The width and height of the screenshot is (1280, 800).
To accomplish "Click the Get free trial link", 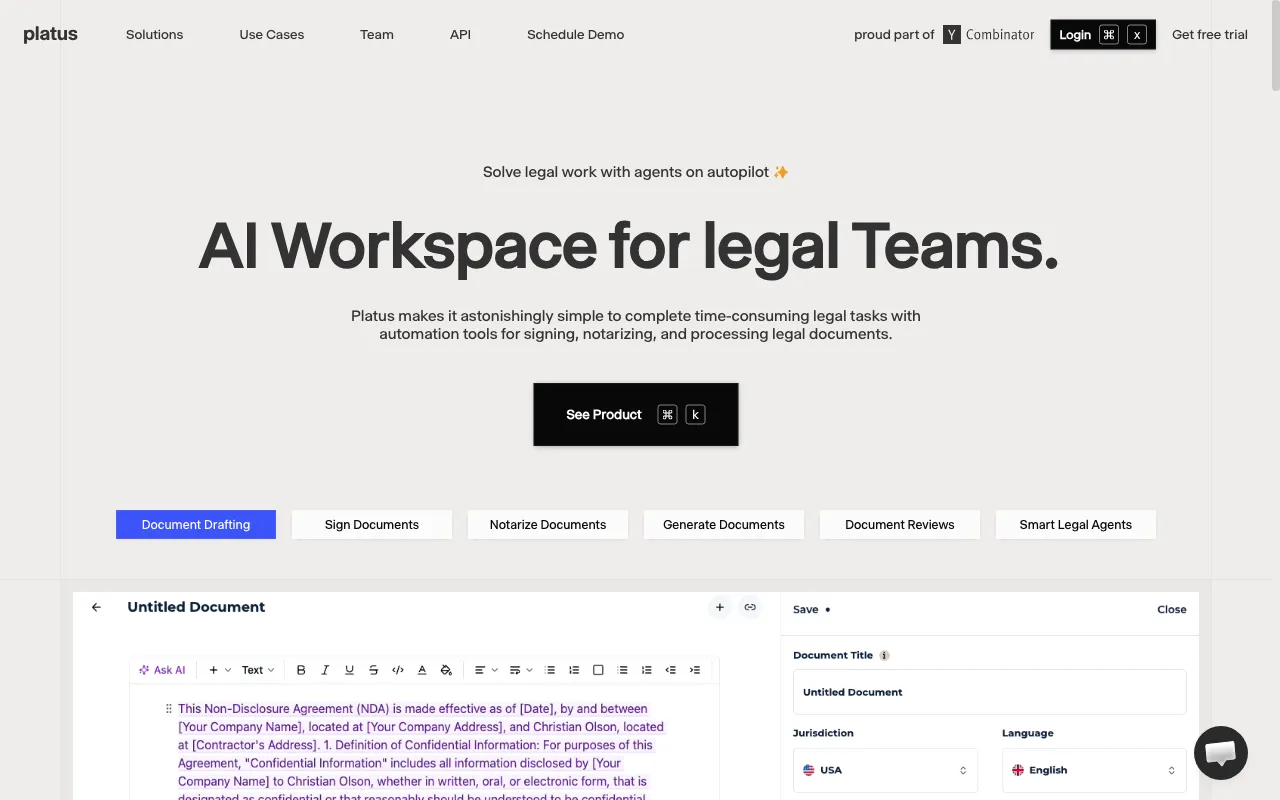I will [x=1210, y=34].
